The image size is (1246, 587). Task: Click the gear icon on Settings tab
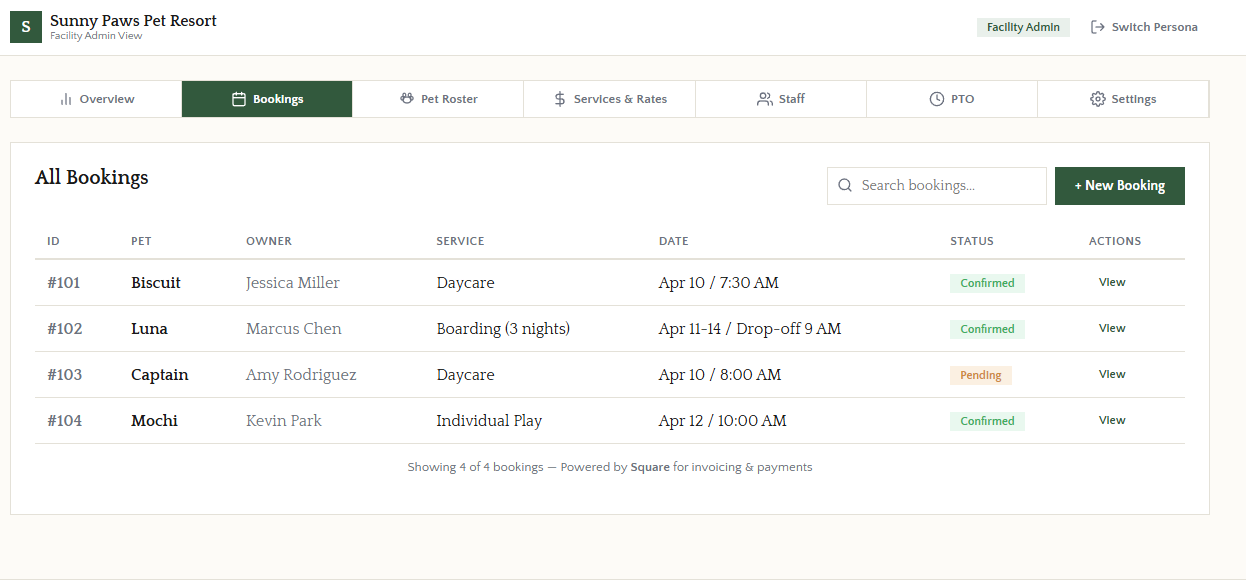pyautogui.click(x=1098, y=99)
